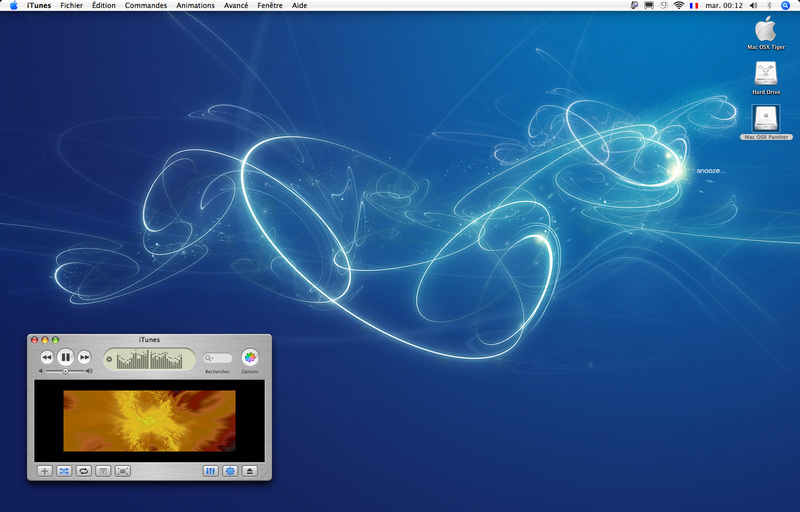The width and height of the screenshot is (800, 512).
Task: Click in the Rechercher search field
Action: pyautogui.click(x=217, y=358)
